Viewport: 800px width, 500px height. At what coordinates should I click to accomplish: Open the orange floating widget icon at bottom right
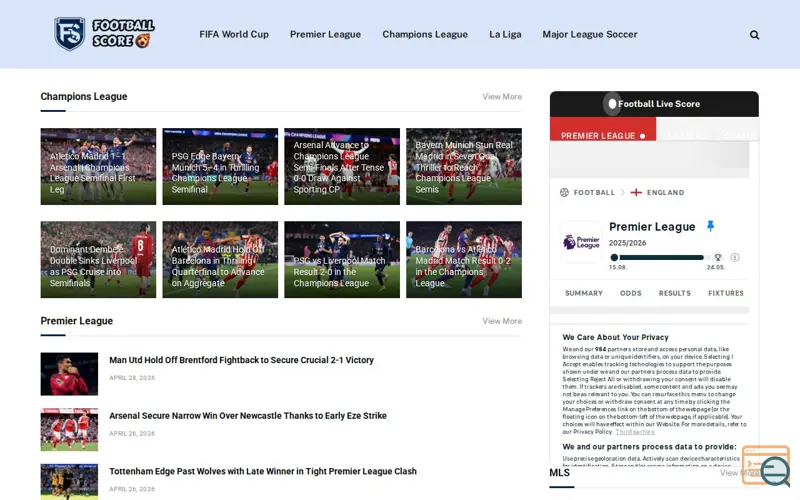click(x=766, y=465)
